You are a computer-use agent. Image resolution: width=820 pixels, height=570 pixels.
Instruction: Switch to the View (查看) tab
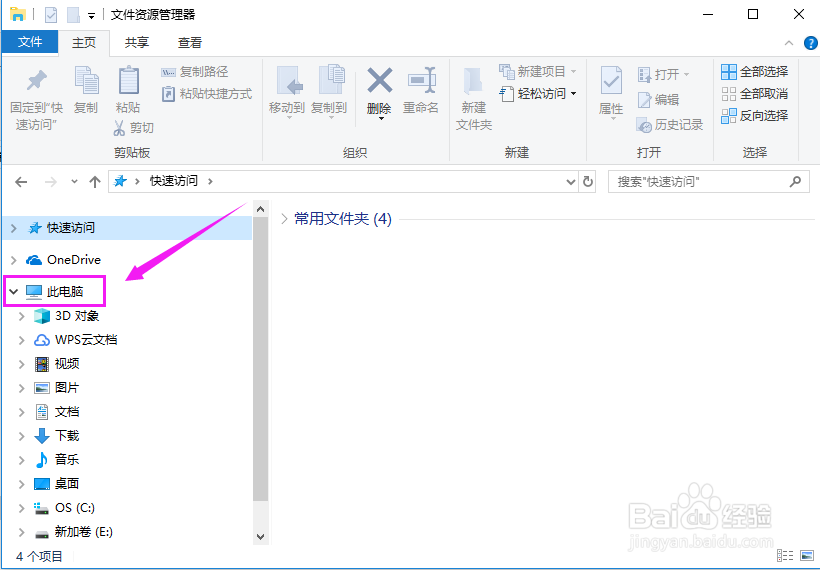190,43
